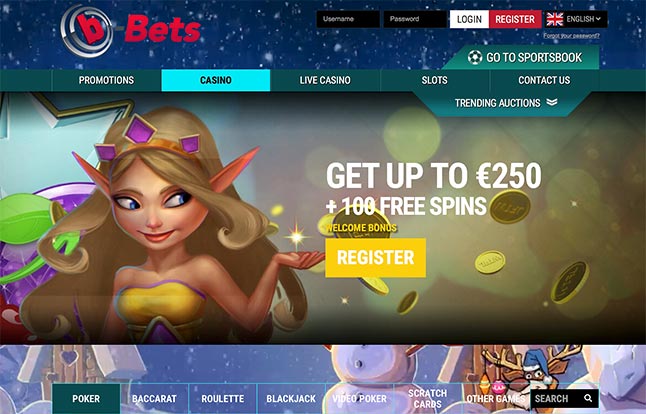
Task: Focus the Username input field
Action: point(348,19)
